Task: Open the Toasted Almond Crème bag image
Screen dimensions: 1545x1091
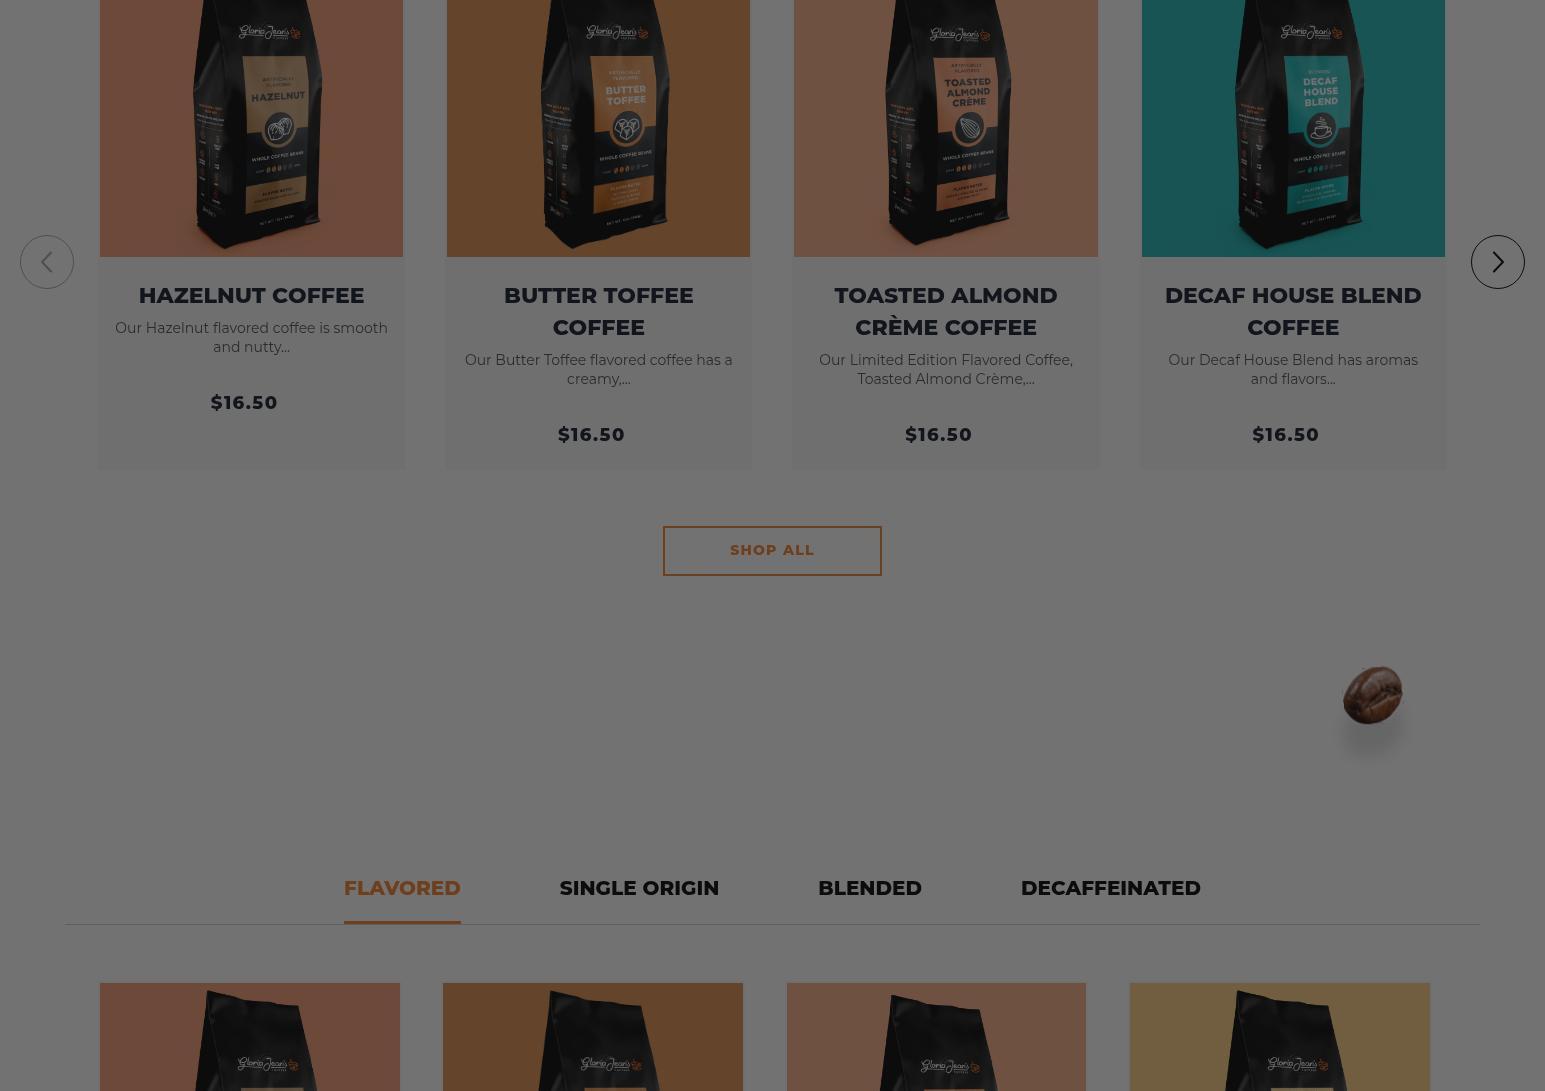Action: pyautogui.click(x=945, y=128)
